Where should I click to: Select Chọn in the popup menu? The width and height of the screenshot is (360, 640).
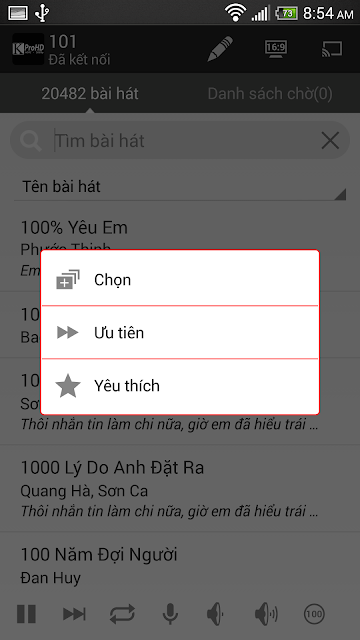tap(180, 278)
